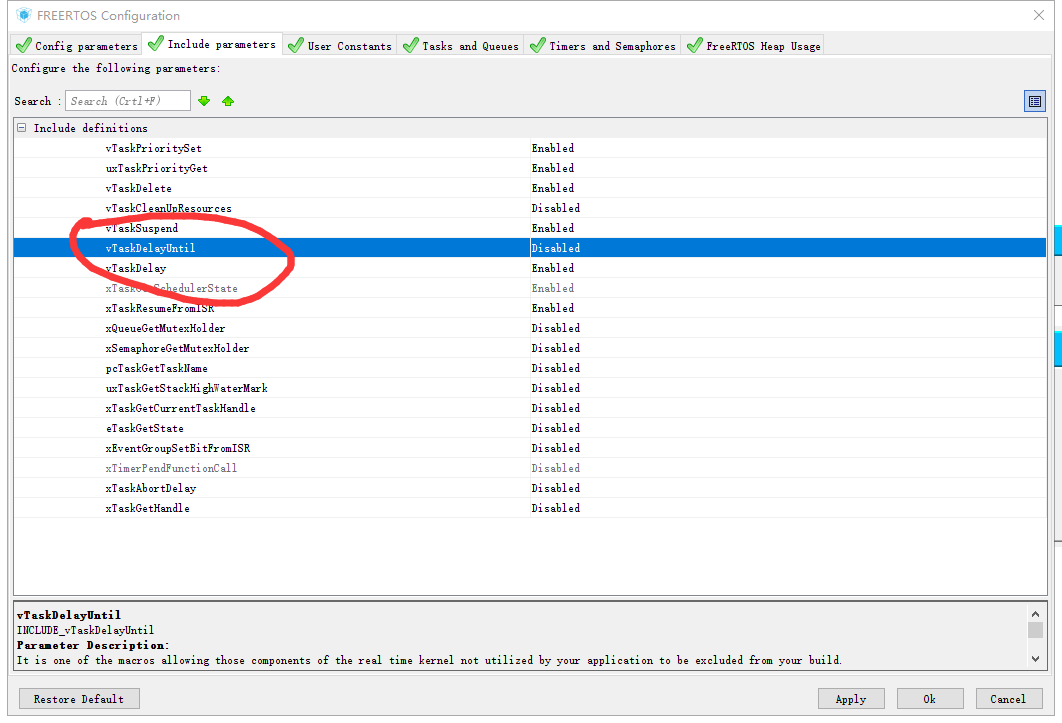Open the FreeRTOS Heap Usage tab

(x=753, y=45)
